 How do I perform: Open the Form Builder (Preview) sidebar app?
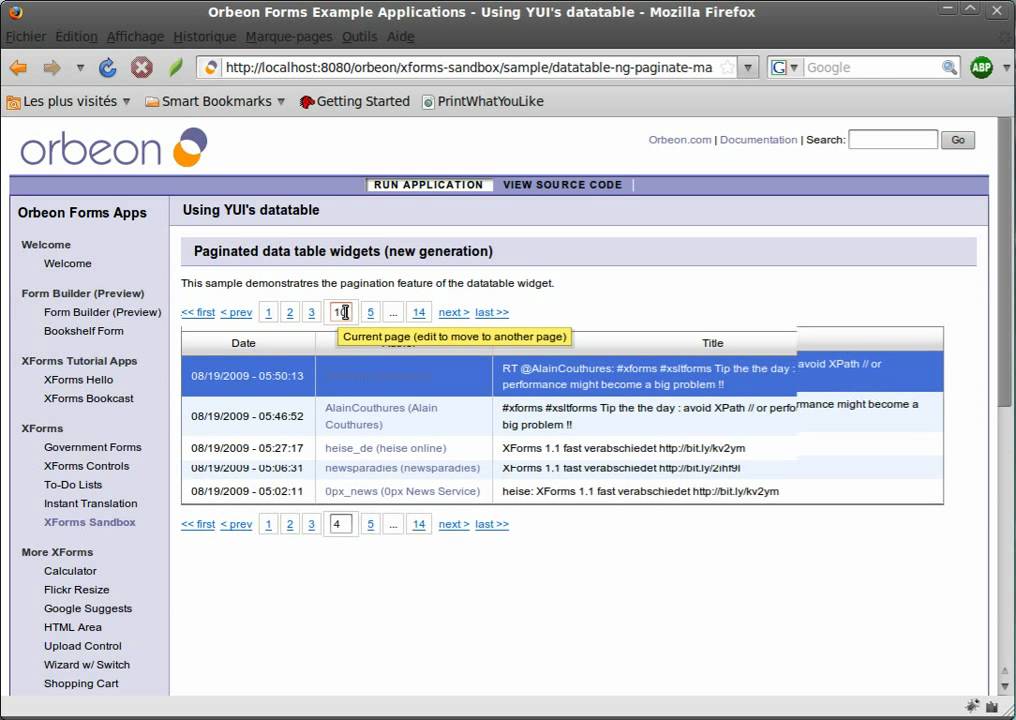tap(102, 312)
